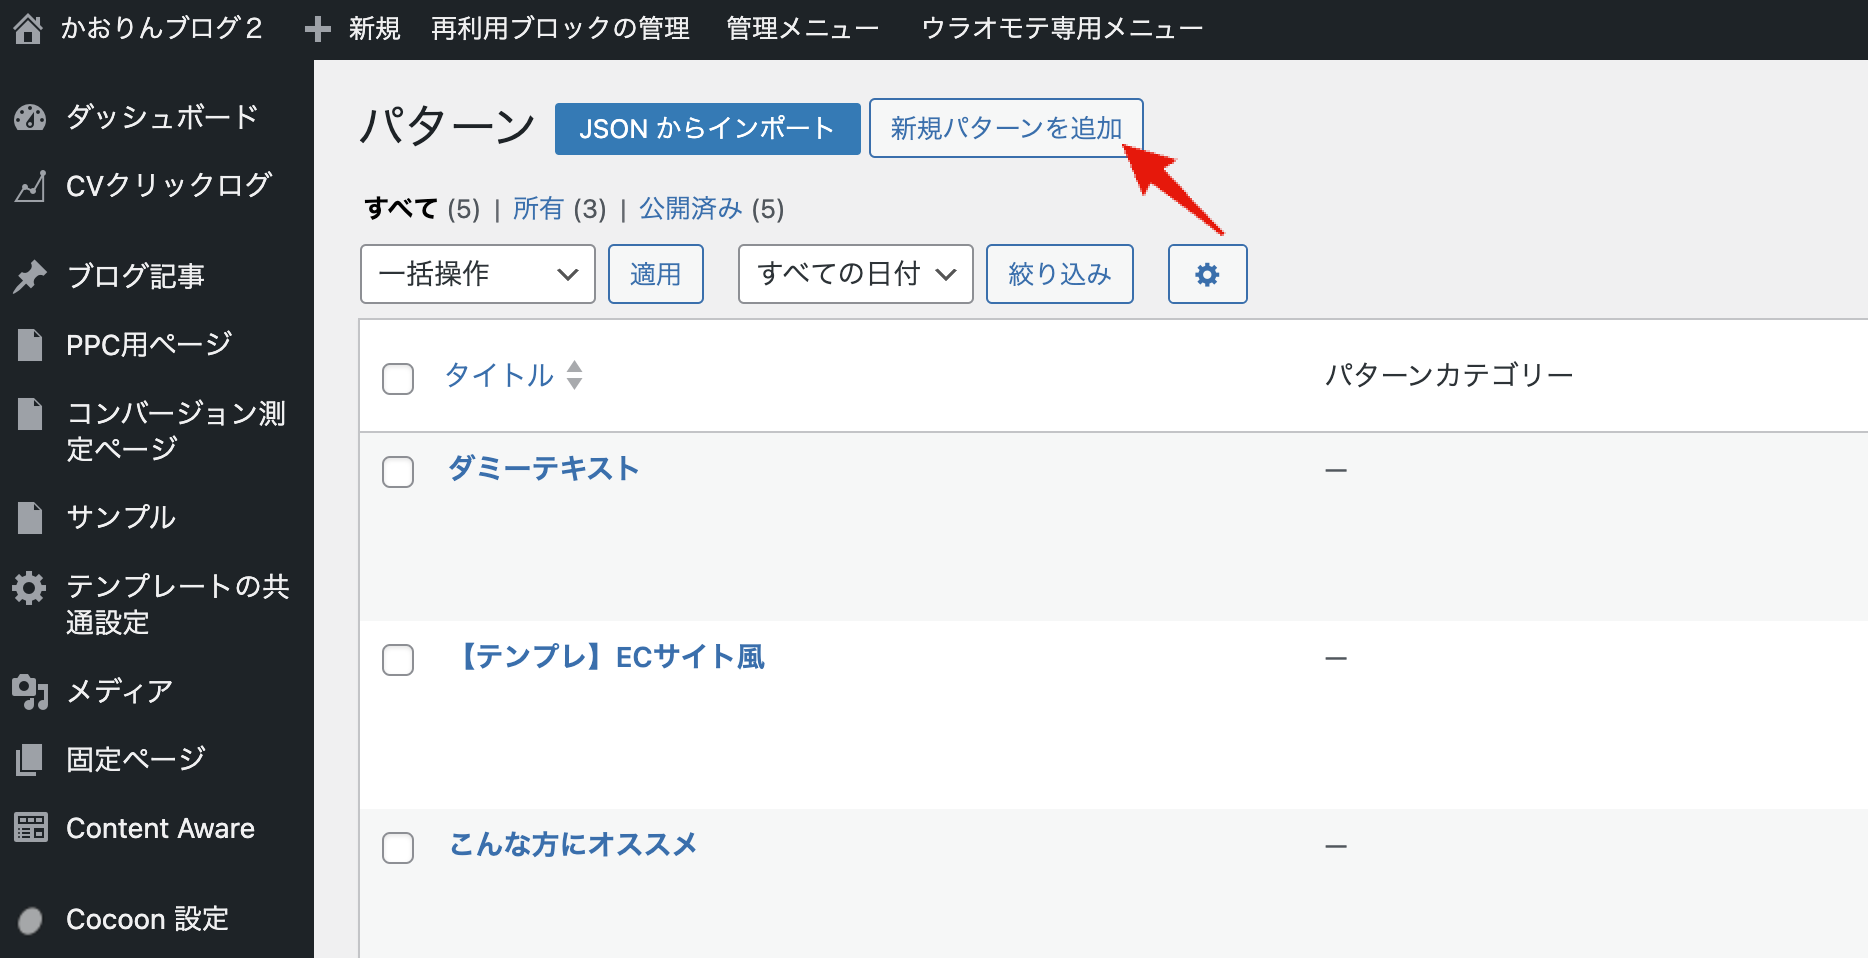Click the JSON からインポート button

click(707, 129)
